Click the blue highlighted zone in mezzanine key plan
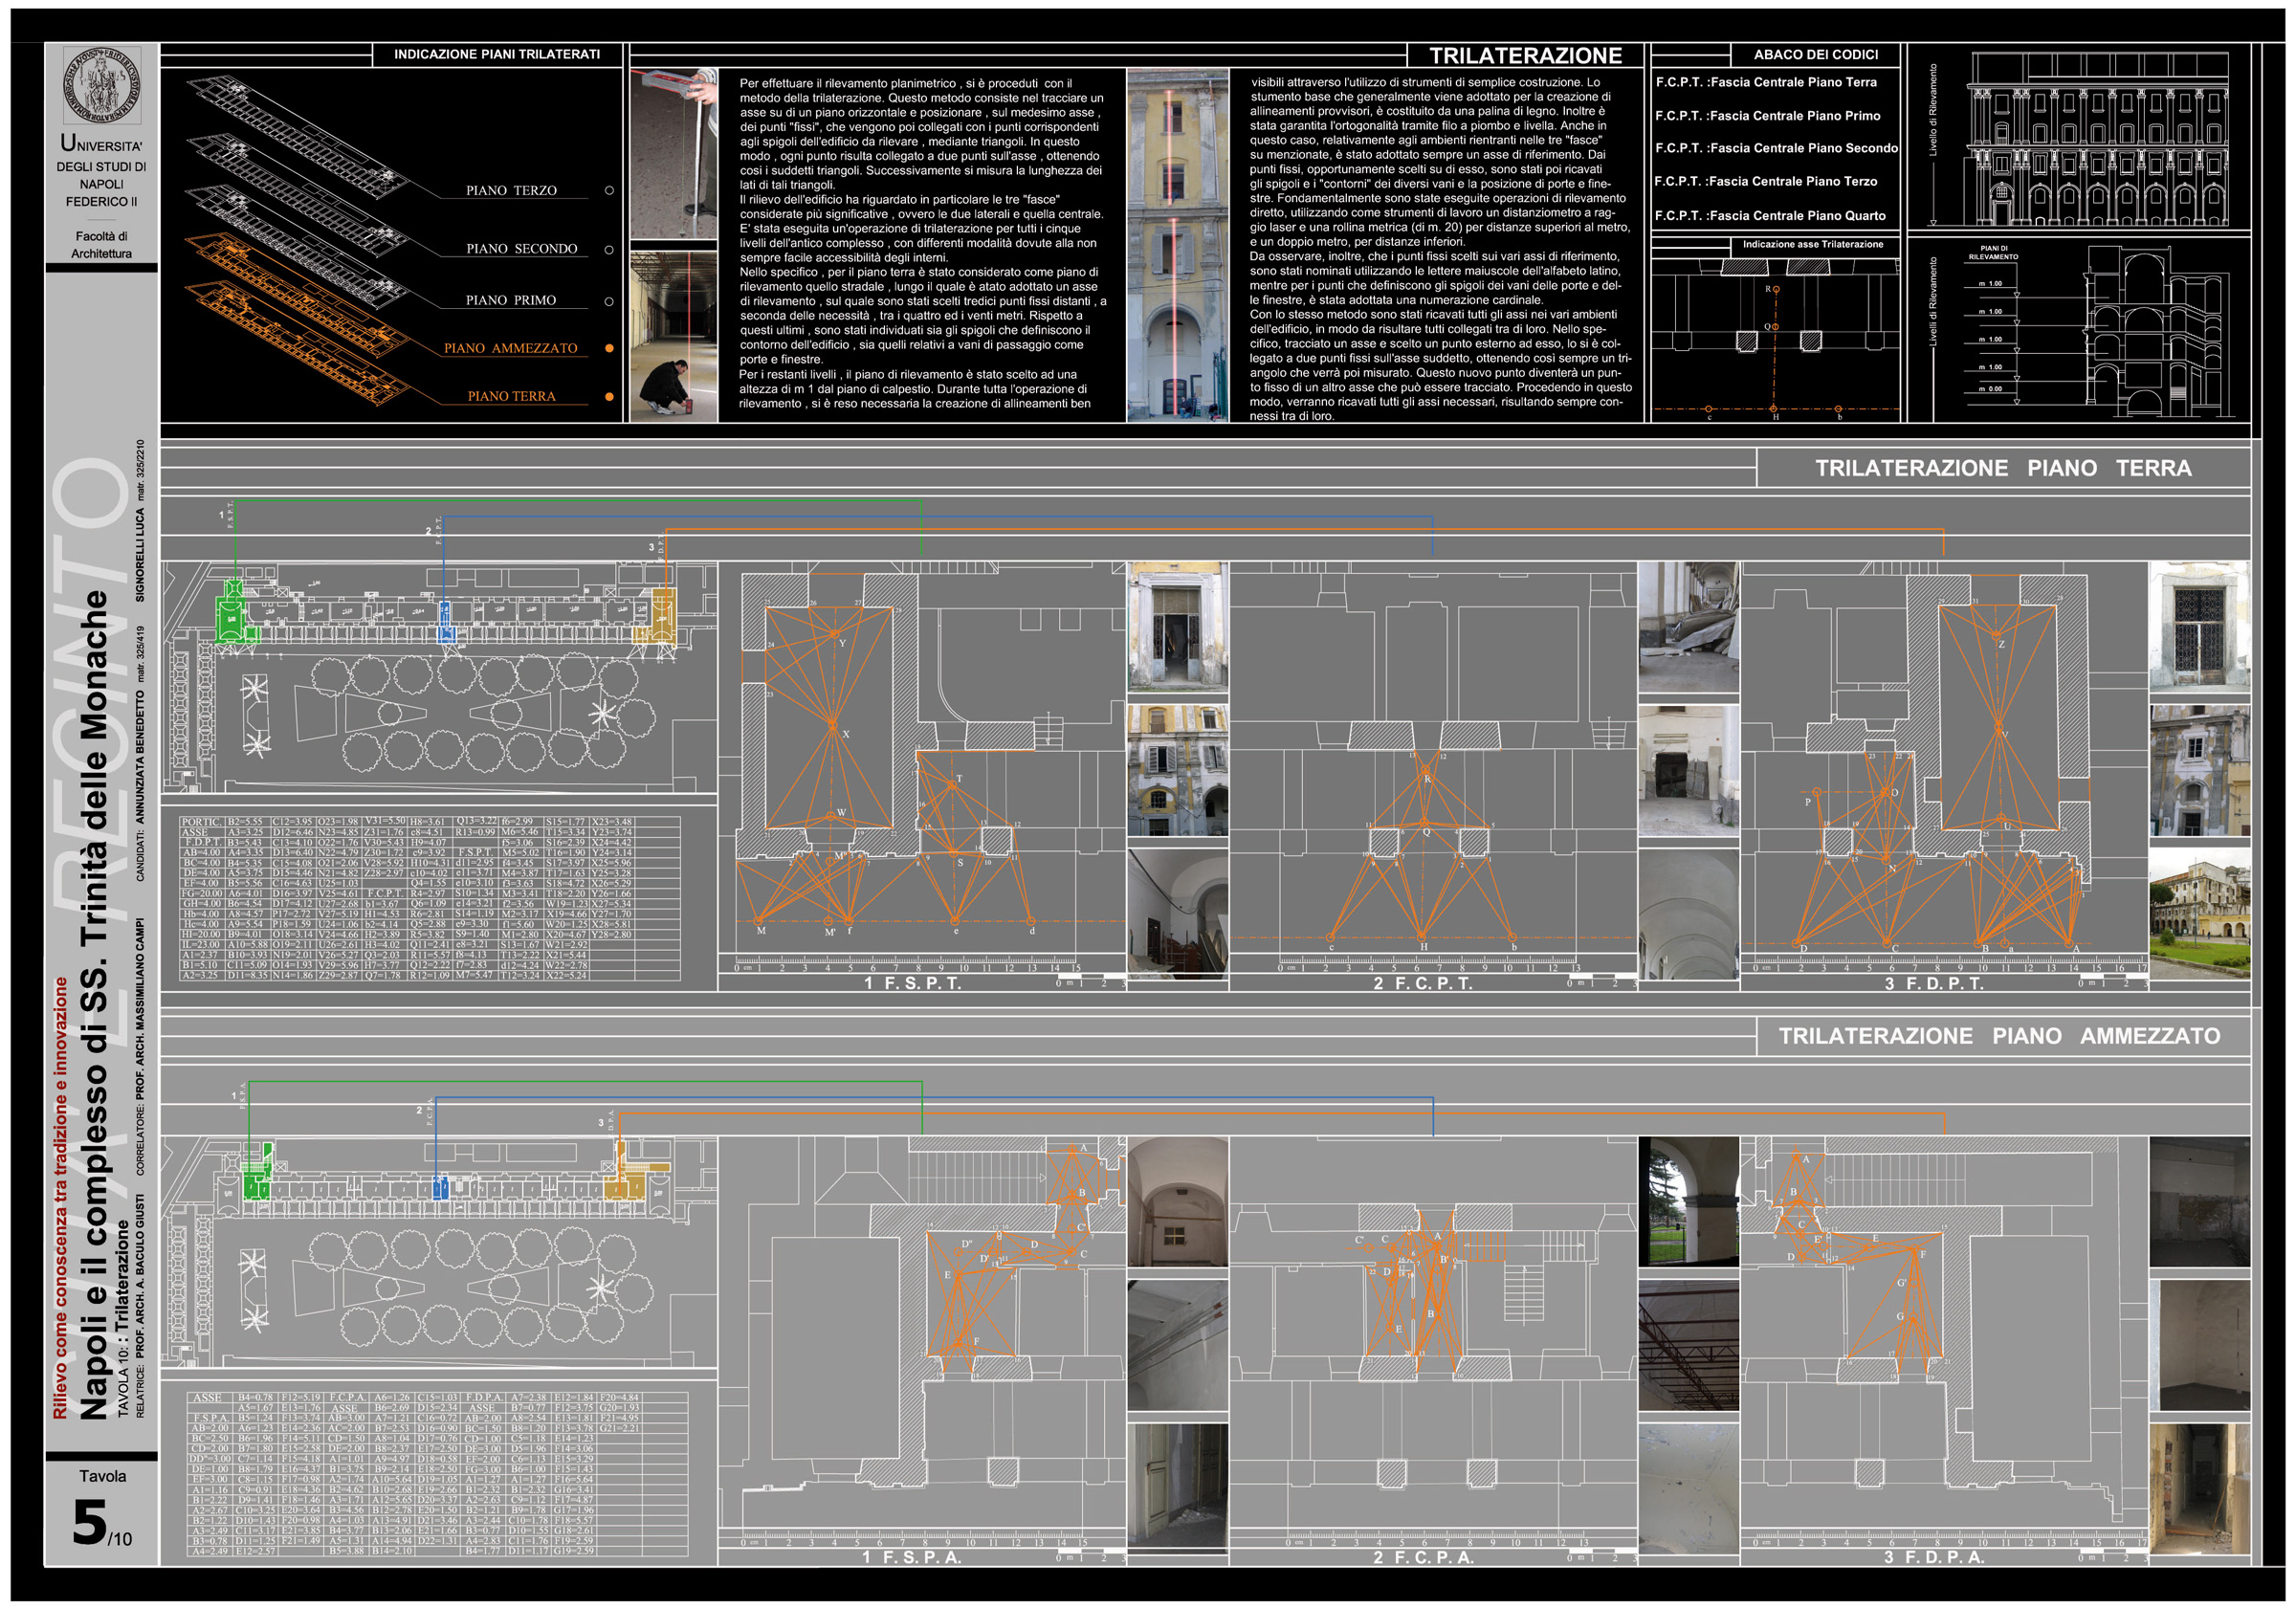2296x1608 pixels. (x=440, y=1187)
